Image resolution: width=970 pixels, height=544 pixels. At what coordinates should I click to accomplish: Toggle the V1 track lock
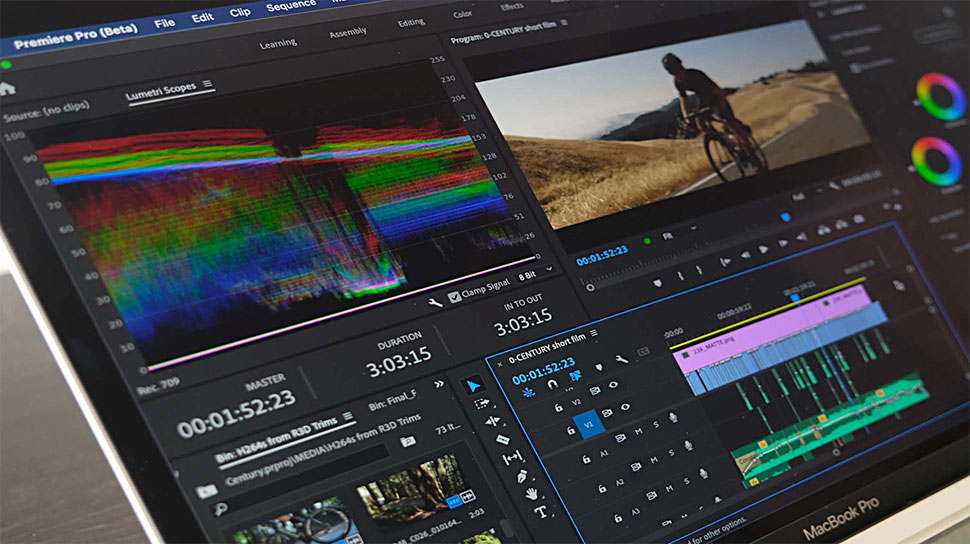click(571, 430)
